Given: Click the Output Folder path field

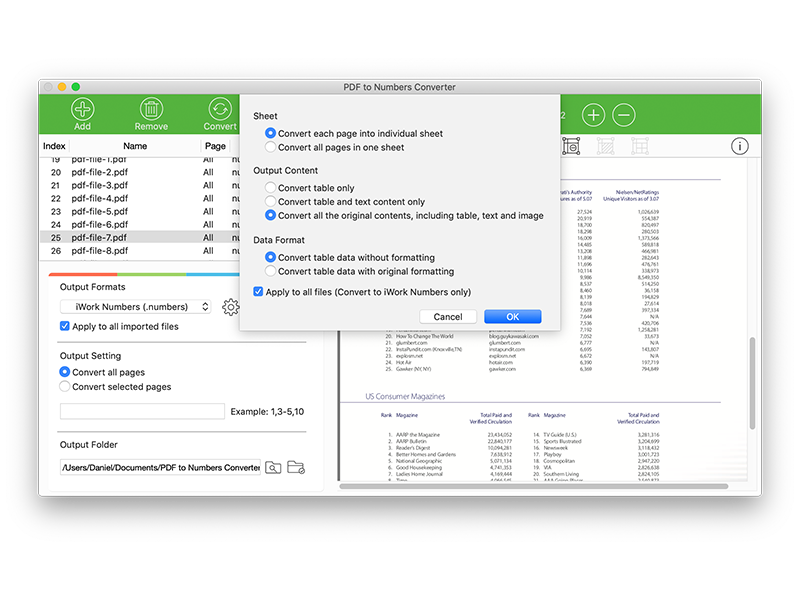Looking at the screenshot, I should (160, 467).
